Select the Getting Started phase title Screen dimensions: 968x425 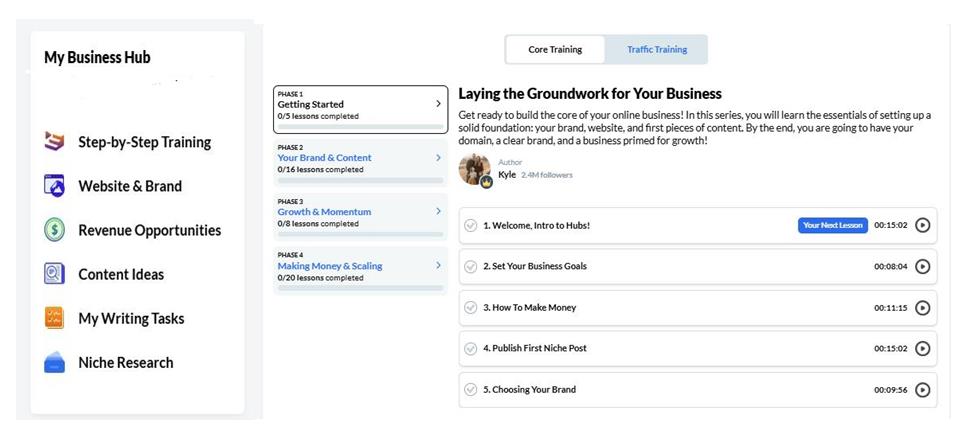coord(311,104)
